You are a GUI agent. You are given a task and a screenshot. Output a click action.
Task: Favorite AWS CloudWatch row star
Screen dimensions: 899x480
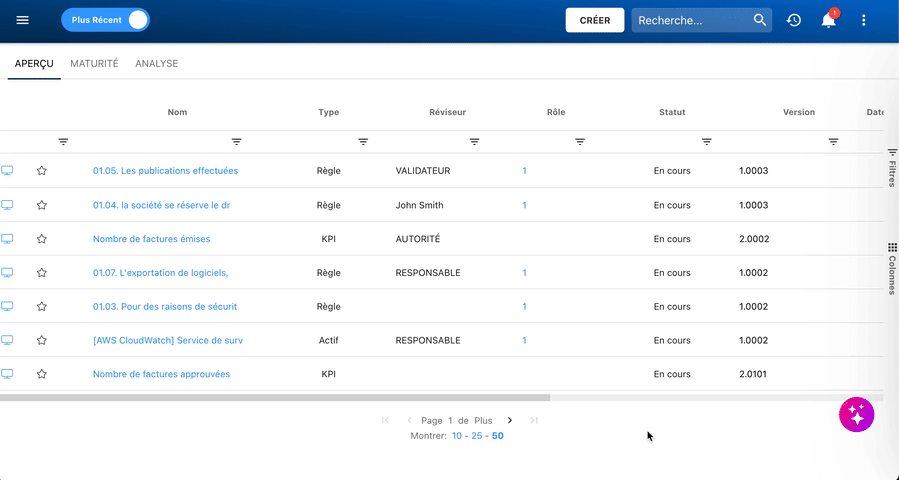coord(41,341)
